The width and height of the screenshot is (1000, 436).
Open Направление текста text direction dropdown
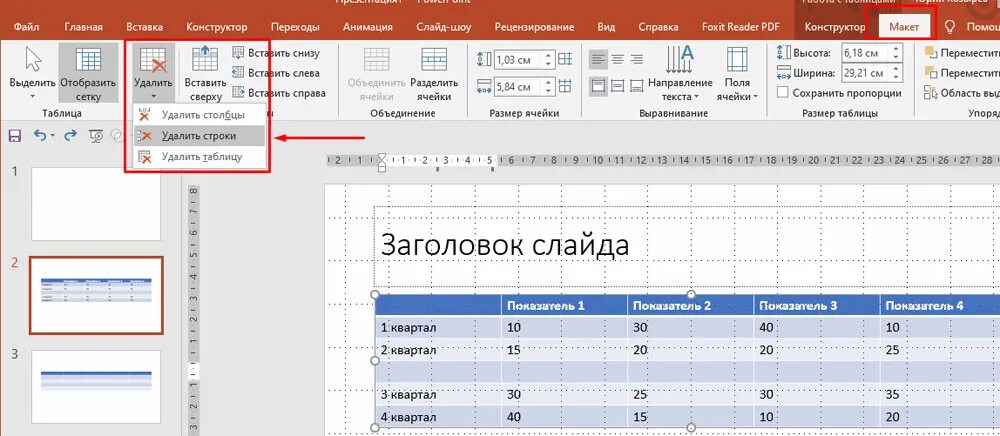pyautogui.click(x=680, y=73)
